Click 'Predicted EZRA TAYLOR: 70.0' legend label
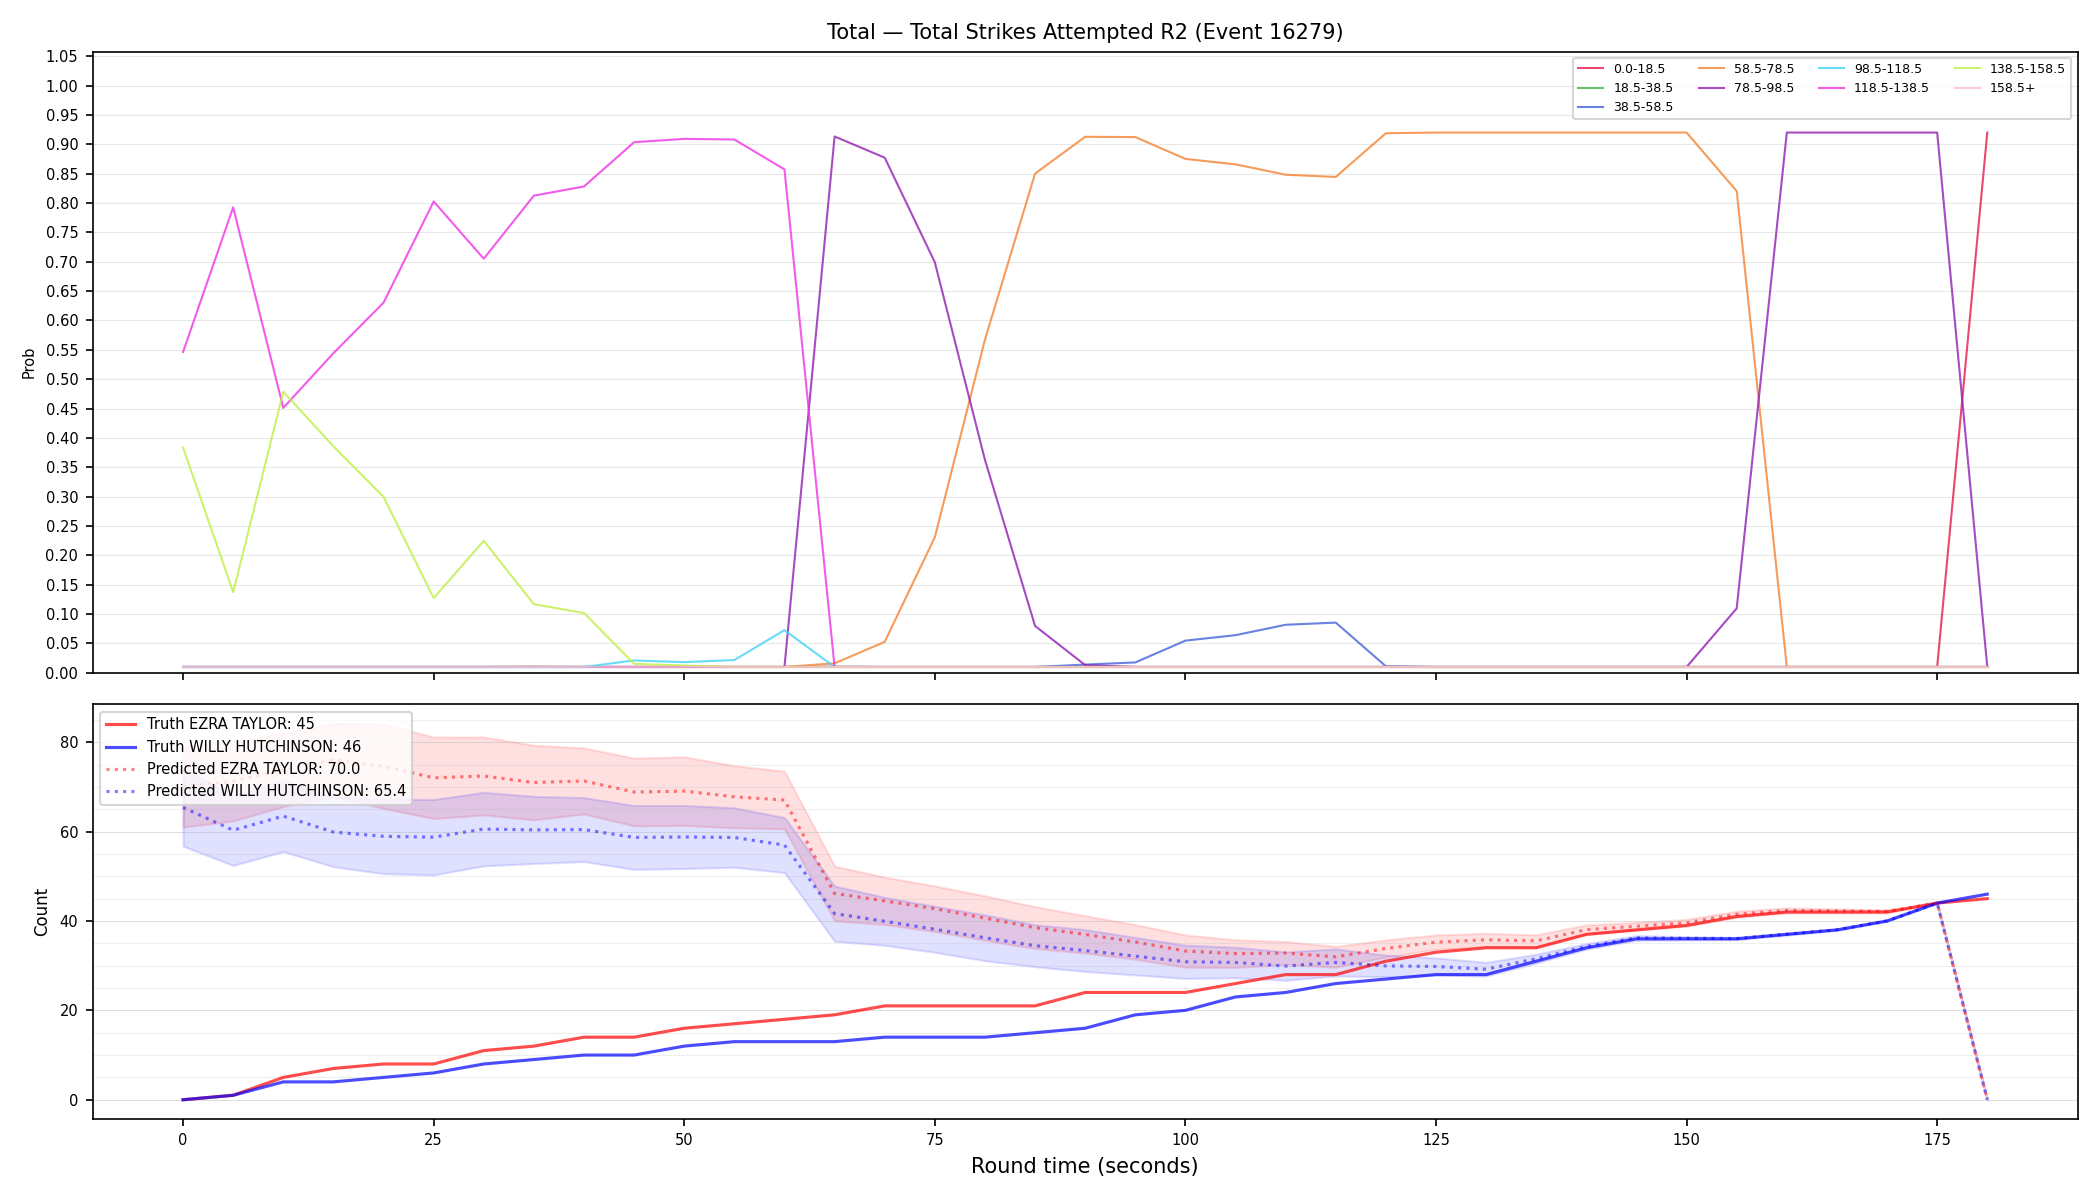This screenshot has height=1200, width=2100. click(x=253, y=769)
